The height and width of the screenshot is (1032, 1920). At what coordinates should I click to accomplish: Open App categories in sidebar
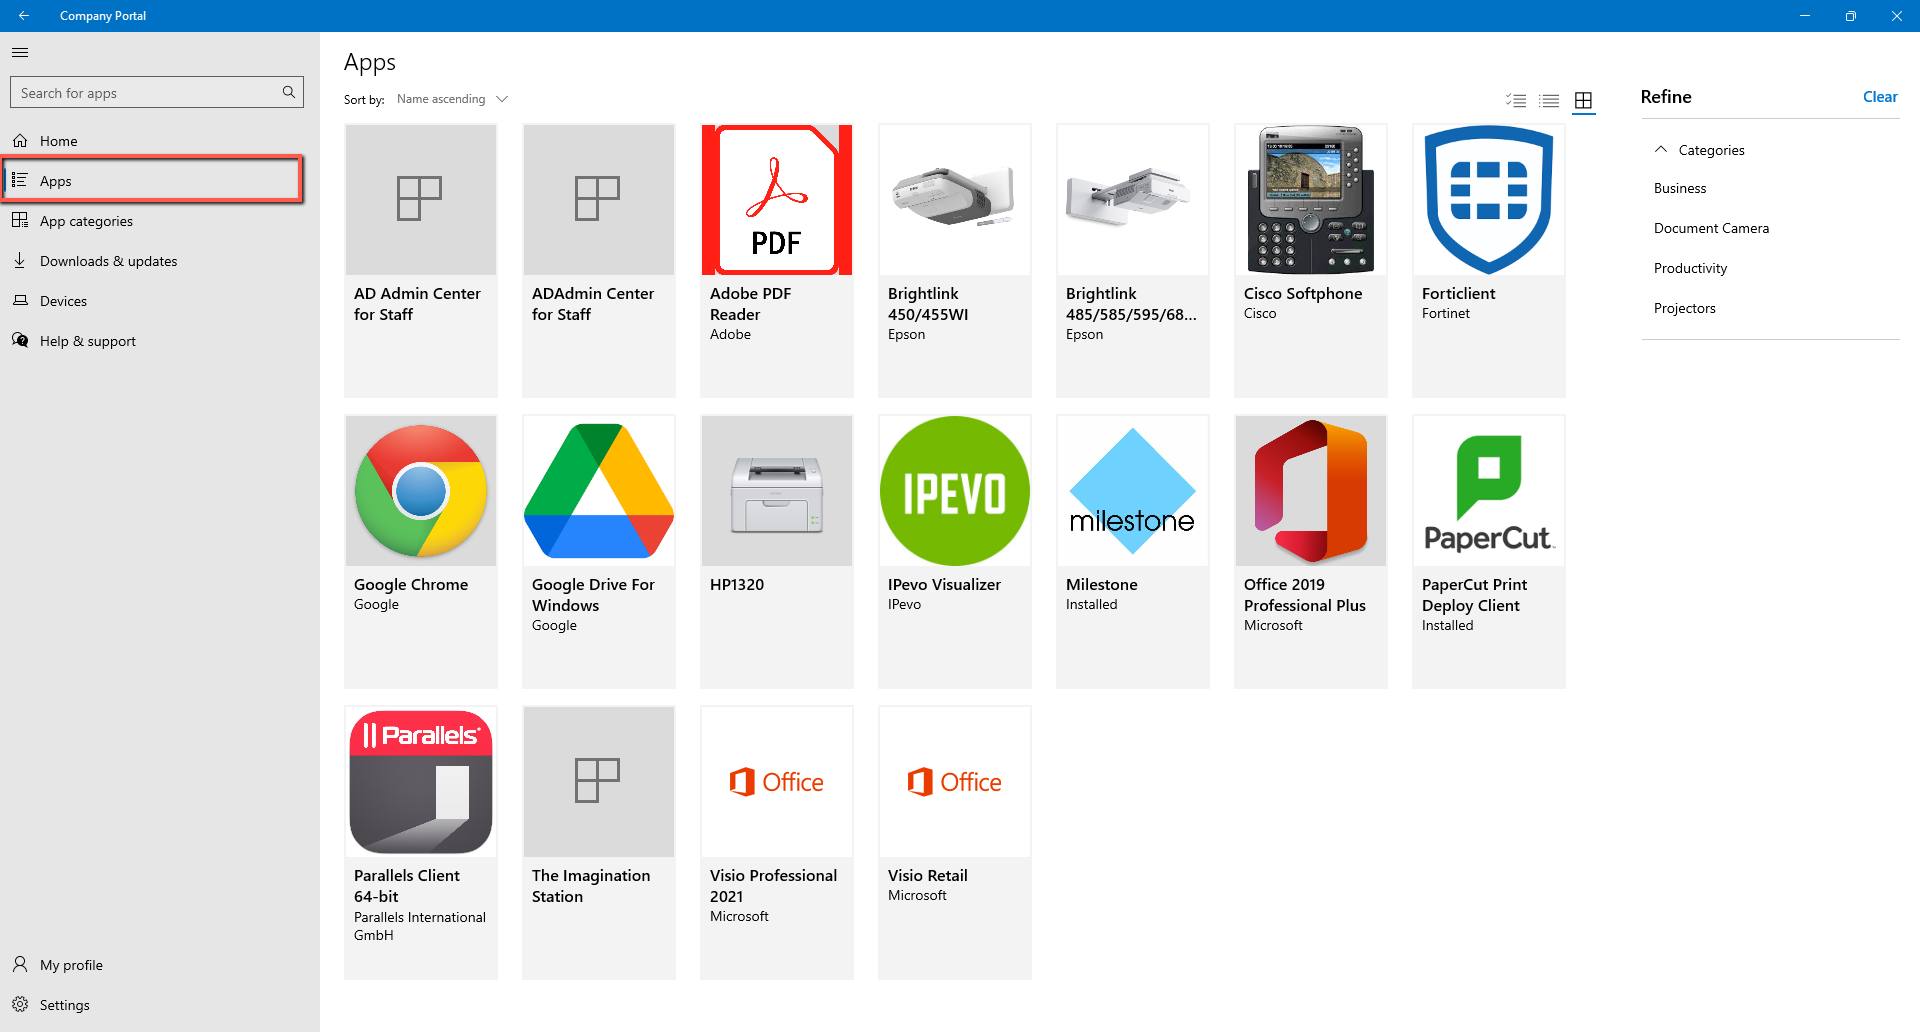(x=86, y=221)
